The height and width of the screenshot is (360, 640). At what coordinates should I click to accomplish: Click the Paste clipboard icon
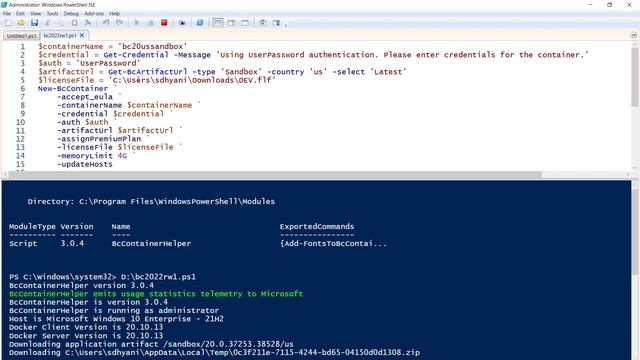click(x=74, y=23)
